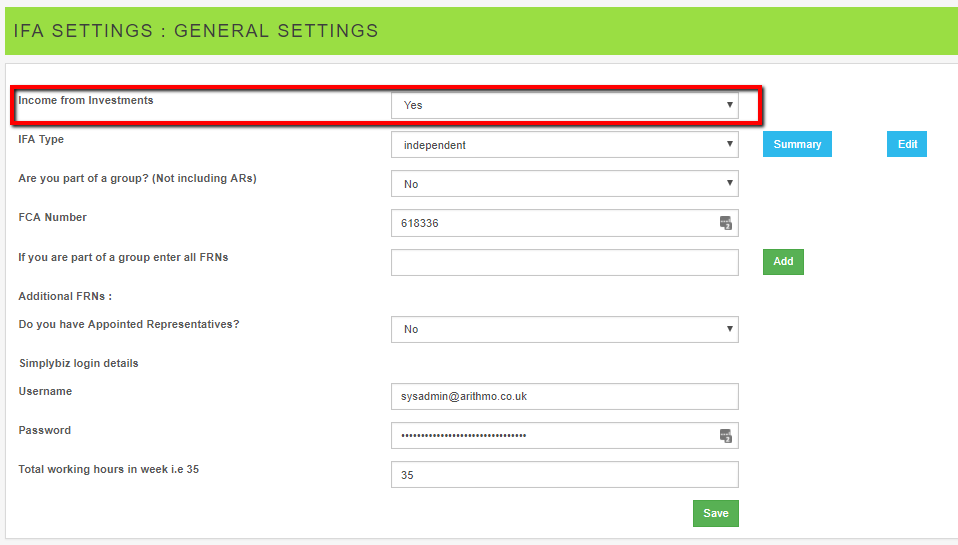
Task: Click the green Add button
Action: pos(783,261)
